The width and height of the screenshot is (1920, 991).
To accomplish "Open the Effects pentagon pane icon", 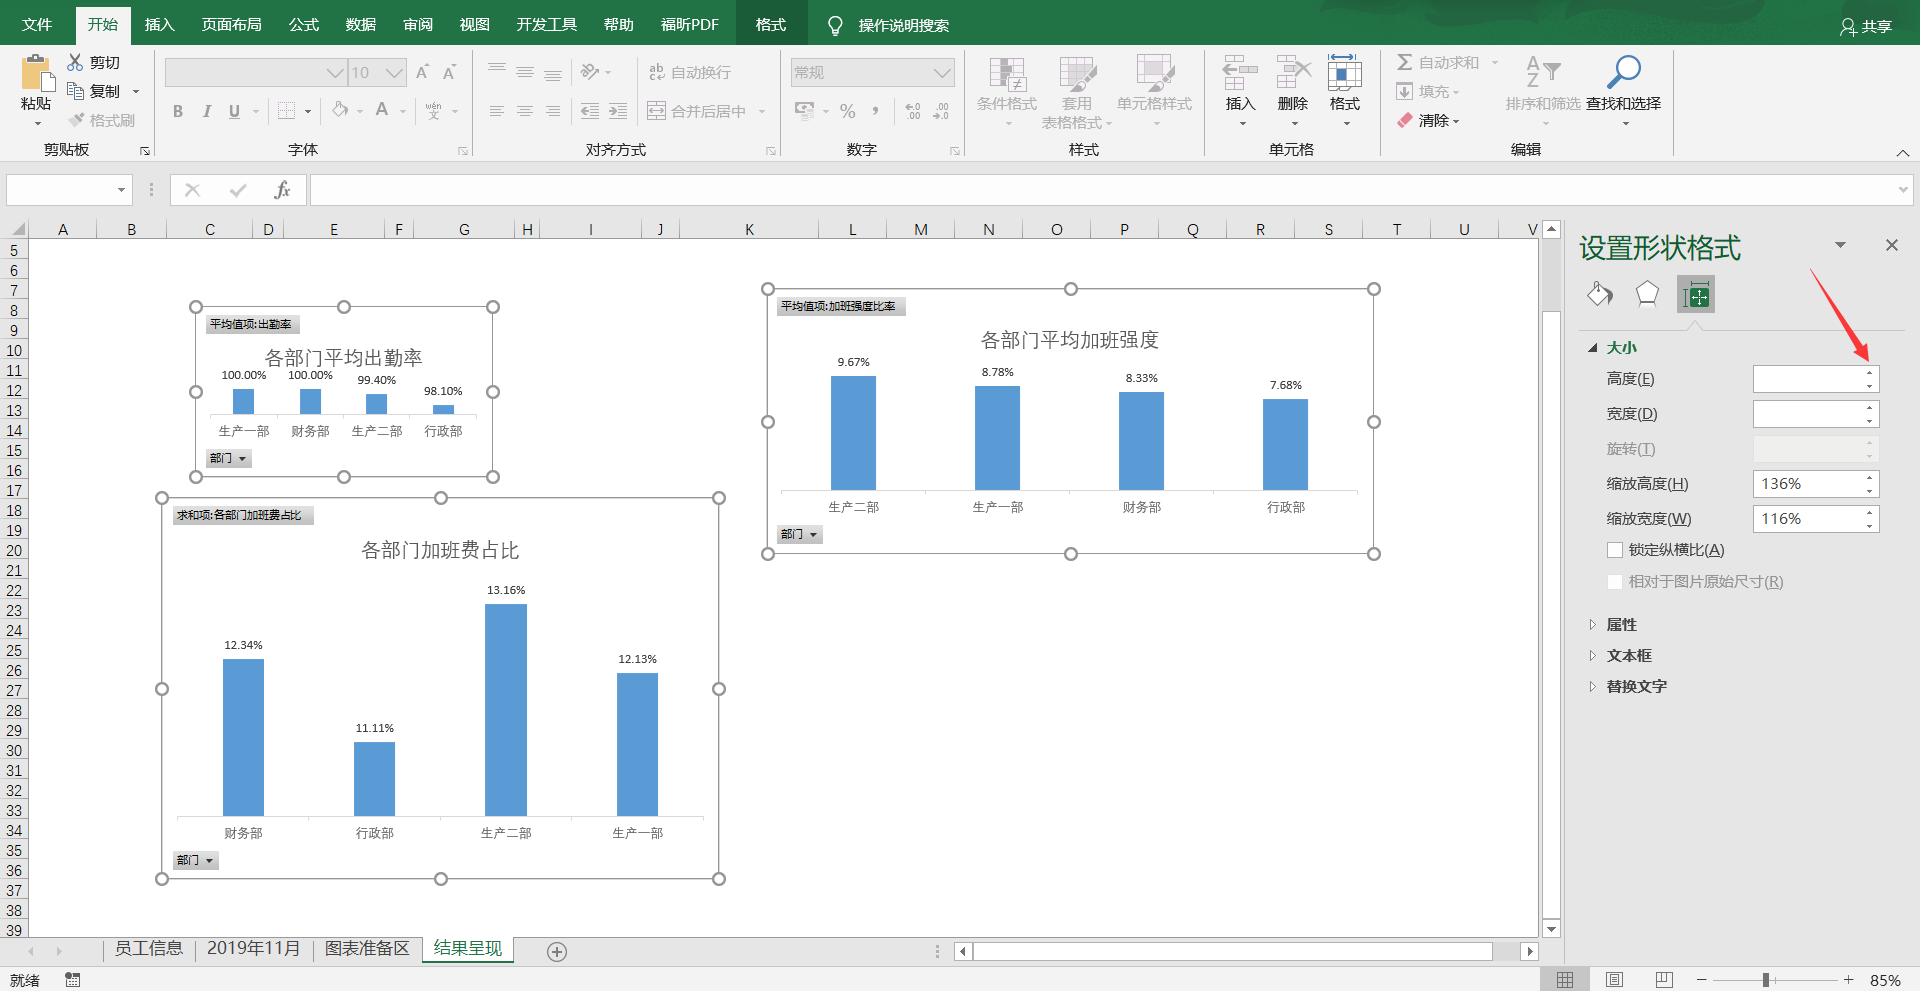I will (1647, 294).
